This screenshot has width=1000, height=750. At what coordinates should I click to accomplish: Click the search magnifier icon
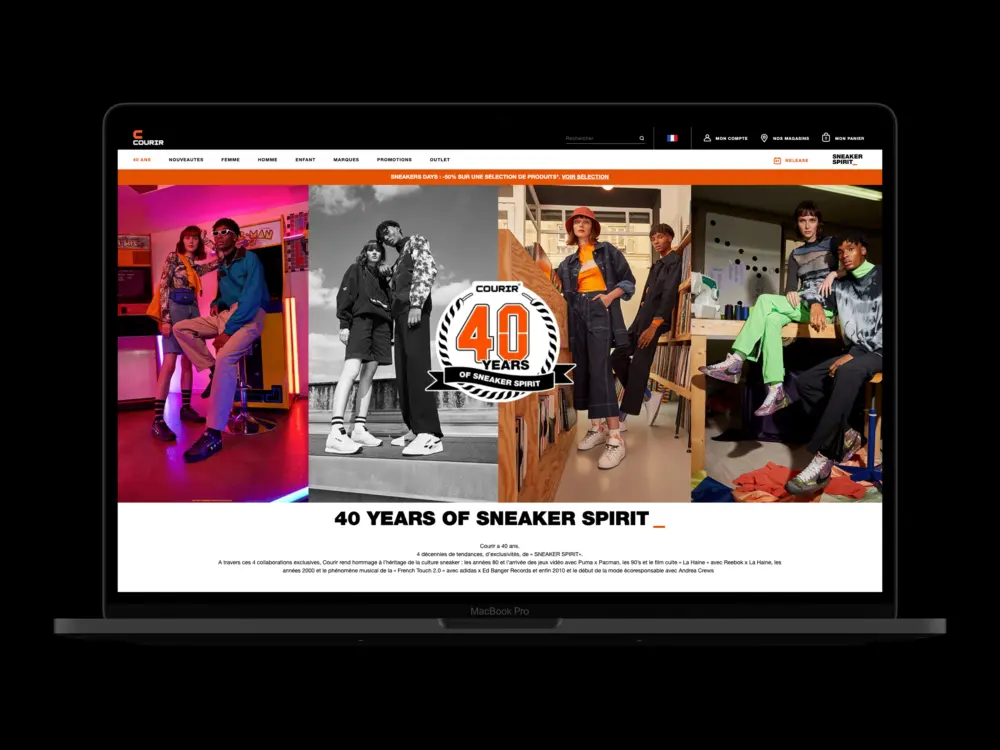(642, 138)
